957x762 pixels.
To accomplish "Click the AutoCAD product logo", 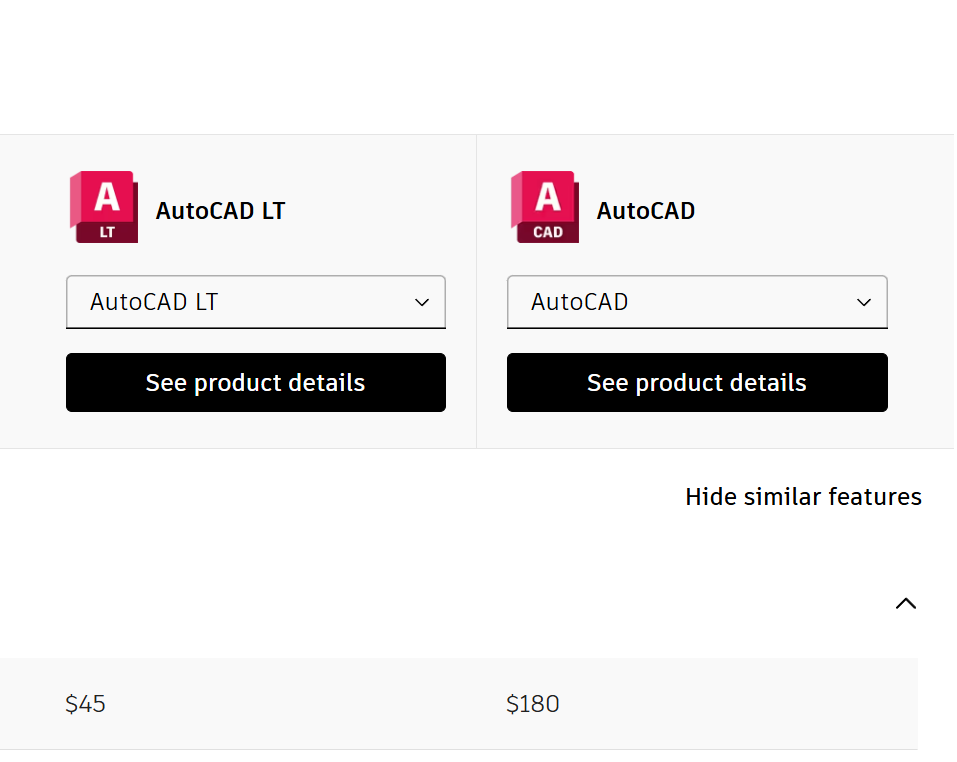I will pos(544,207).
